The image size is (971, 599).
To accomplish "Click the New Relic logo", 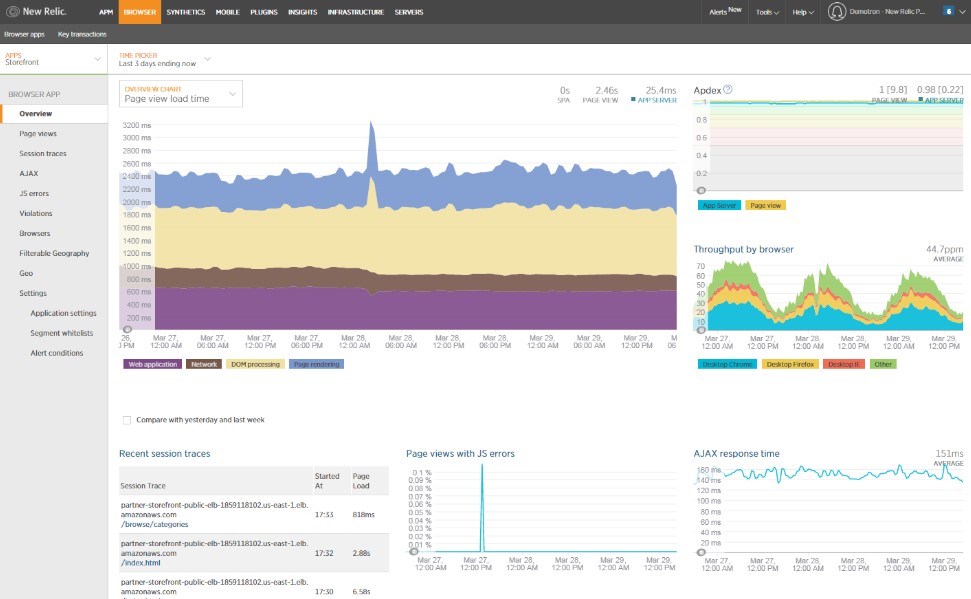I will [x=36, y=11].
